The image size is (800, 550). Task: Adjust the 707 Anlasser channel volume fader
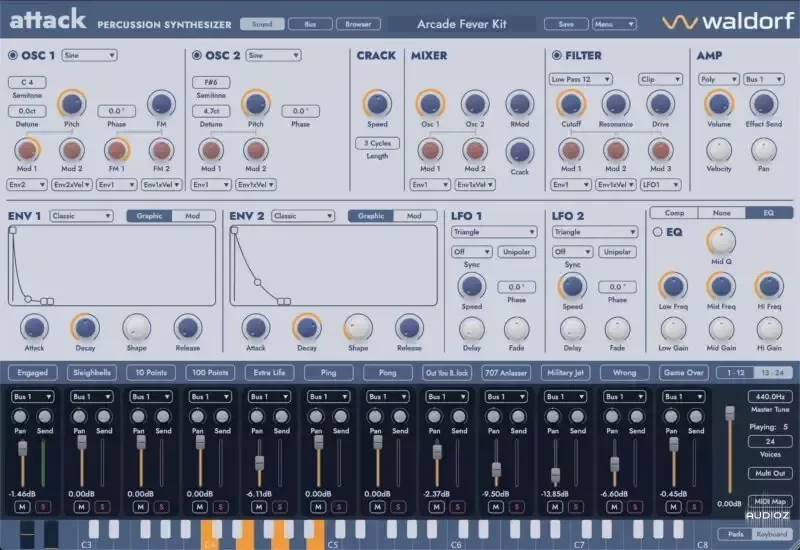click(x=496, y=469)
